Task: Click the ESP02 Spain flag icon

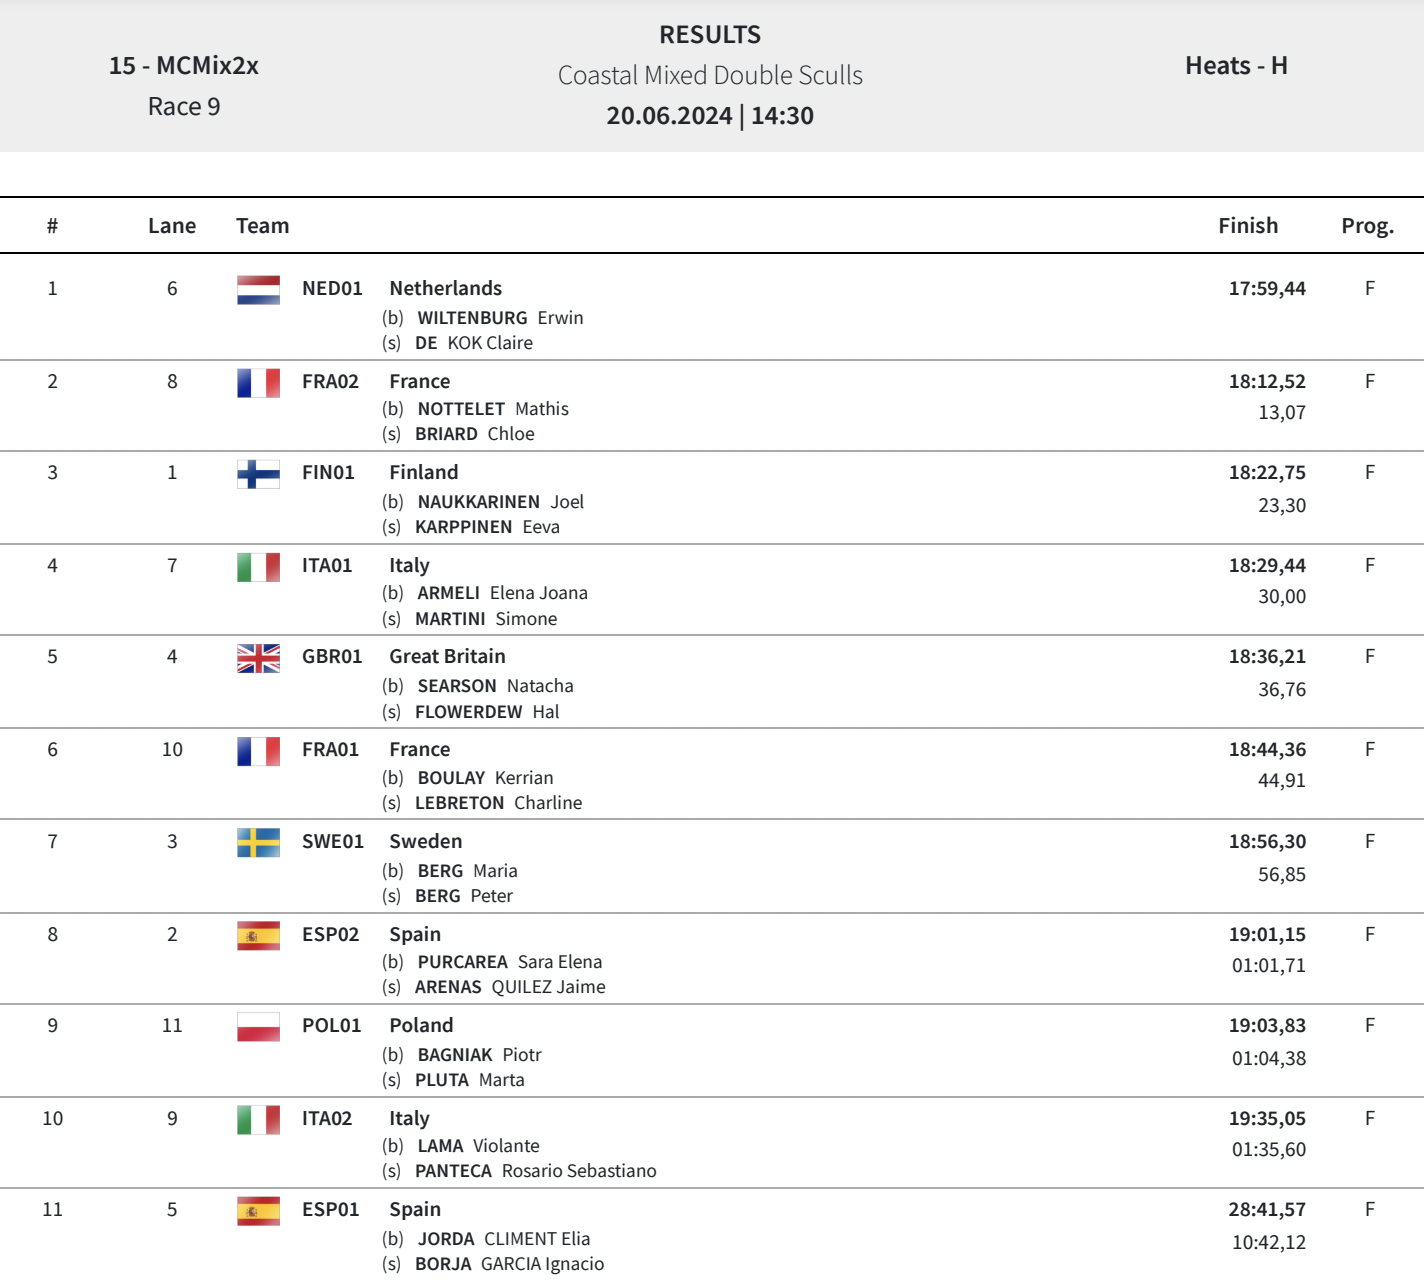Action: click(258, 936)
